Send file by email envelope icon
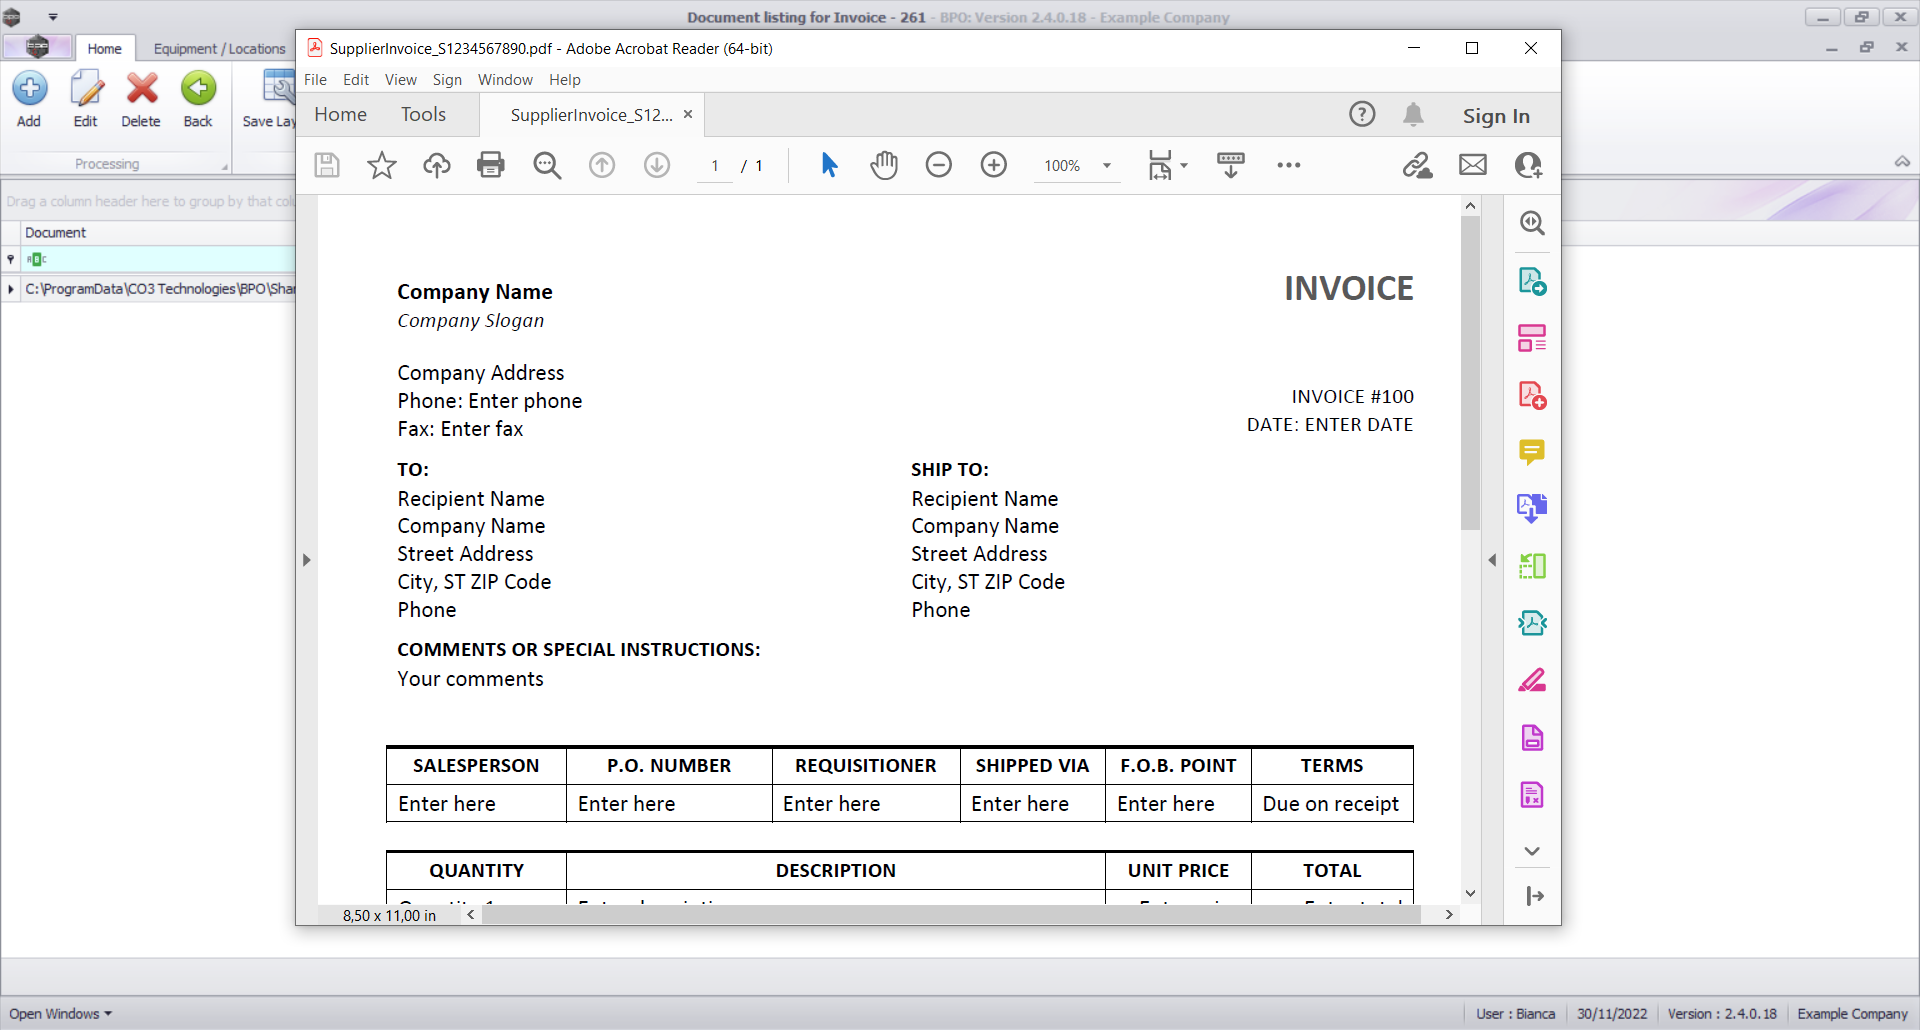The width and height of the screenshot is (1920, 1030). [1473, 165]
